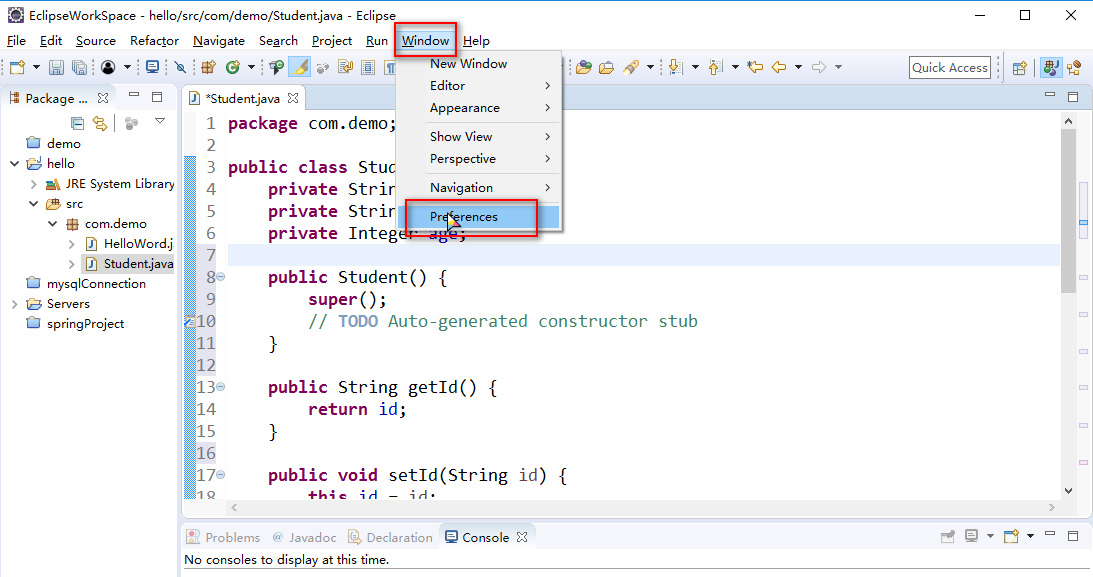Click the Open Console icon
Image resolution: width=1093 pixels, height=577 pixels.
[x=1011, y=536]
